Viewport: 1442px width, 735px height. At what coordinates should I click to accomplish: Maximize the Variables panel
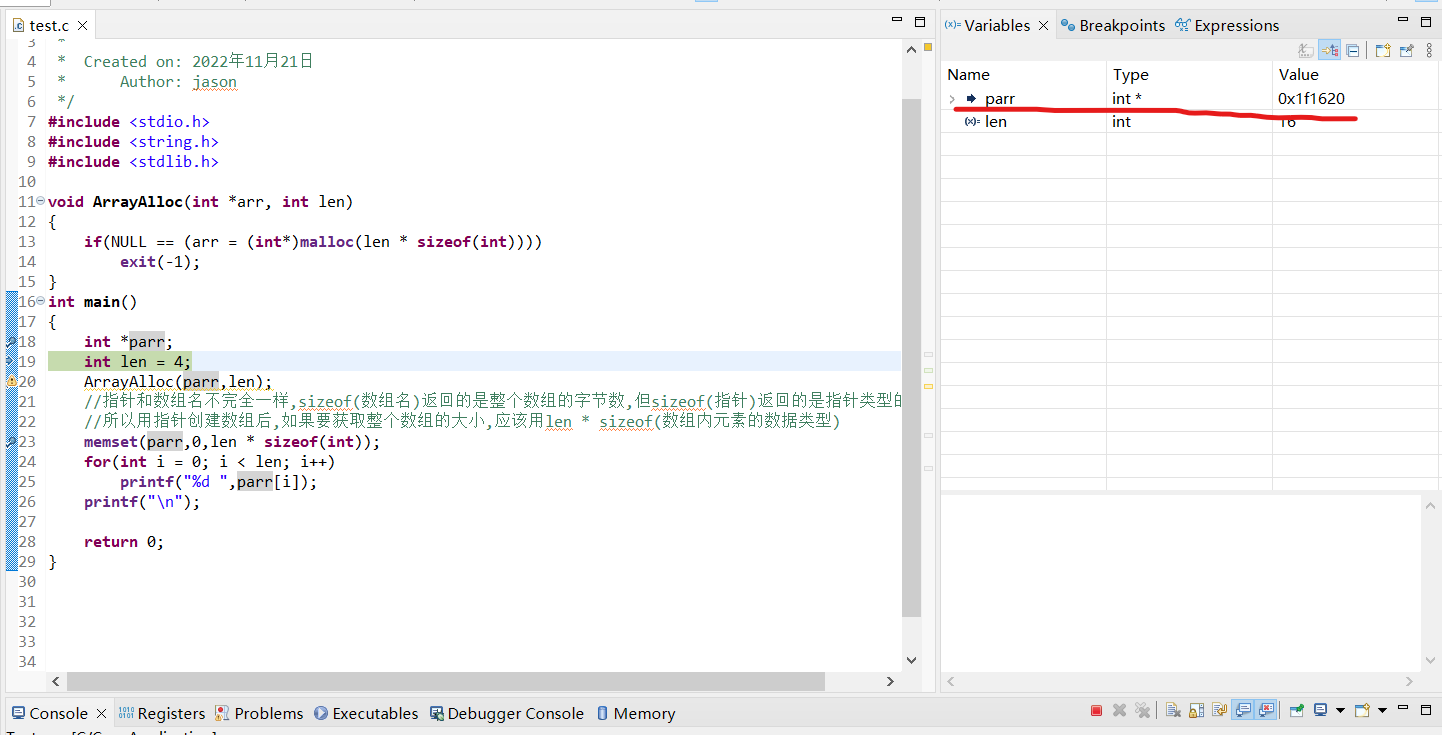click(x=1426, y=22)
